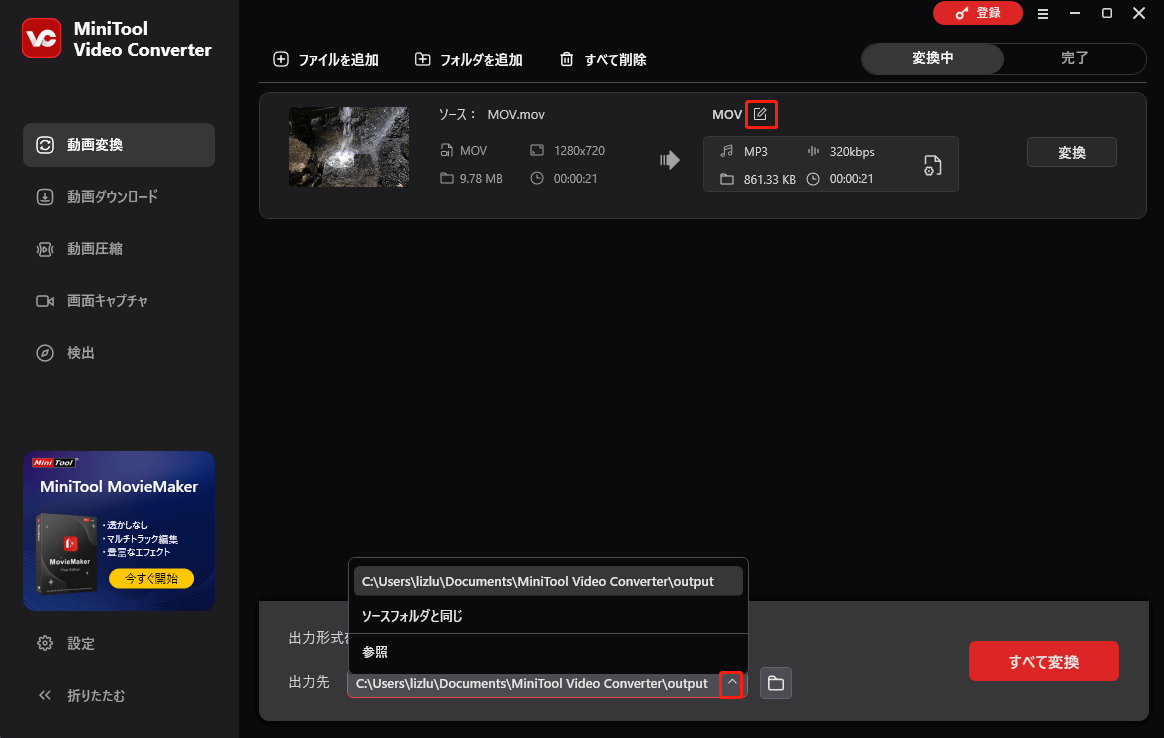Click the 出力先 label
Image resolution: width=1164 pixels, height=738 pixels.
[309, 682]
